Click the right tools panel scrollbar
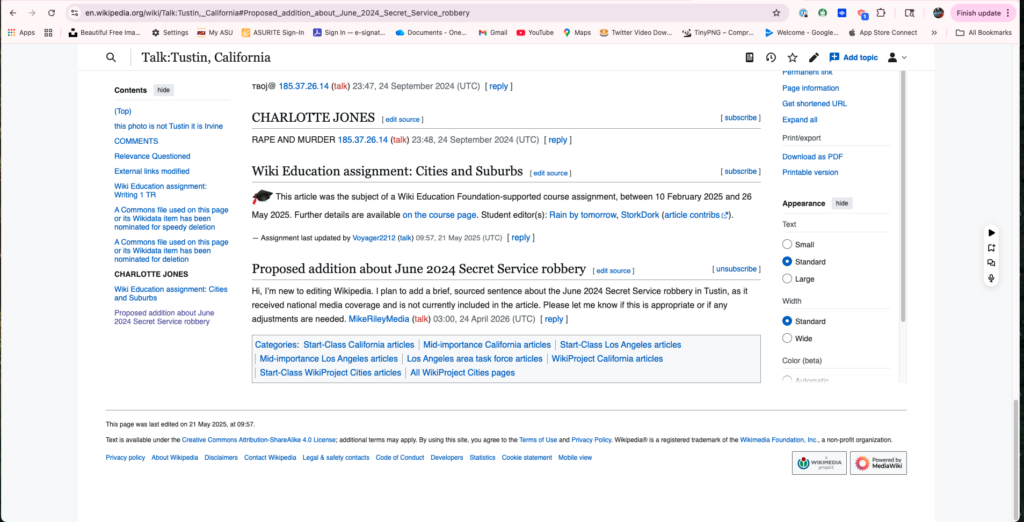The height and width of the screenshot is (522, 1024). pyautogui.click(x=903, y=196)
